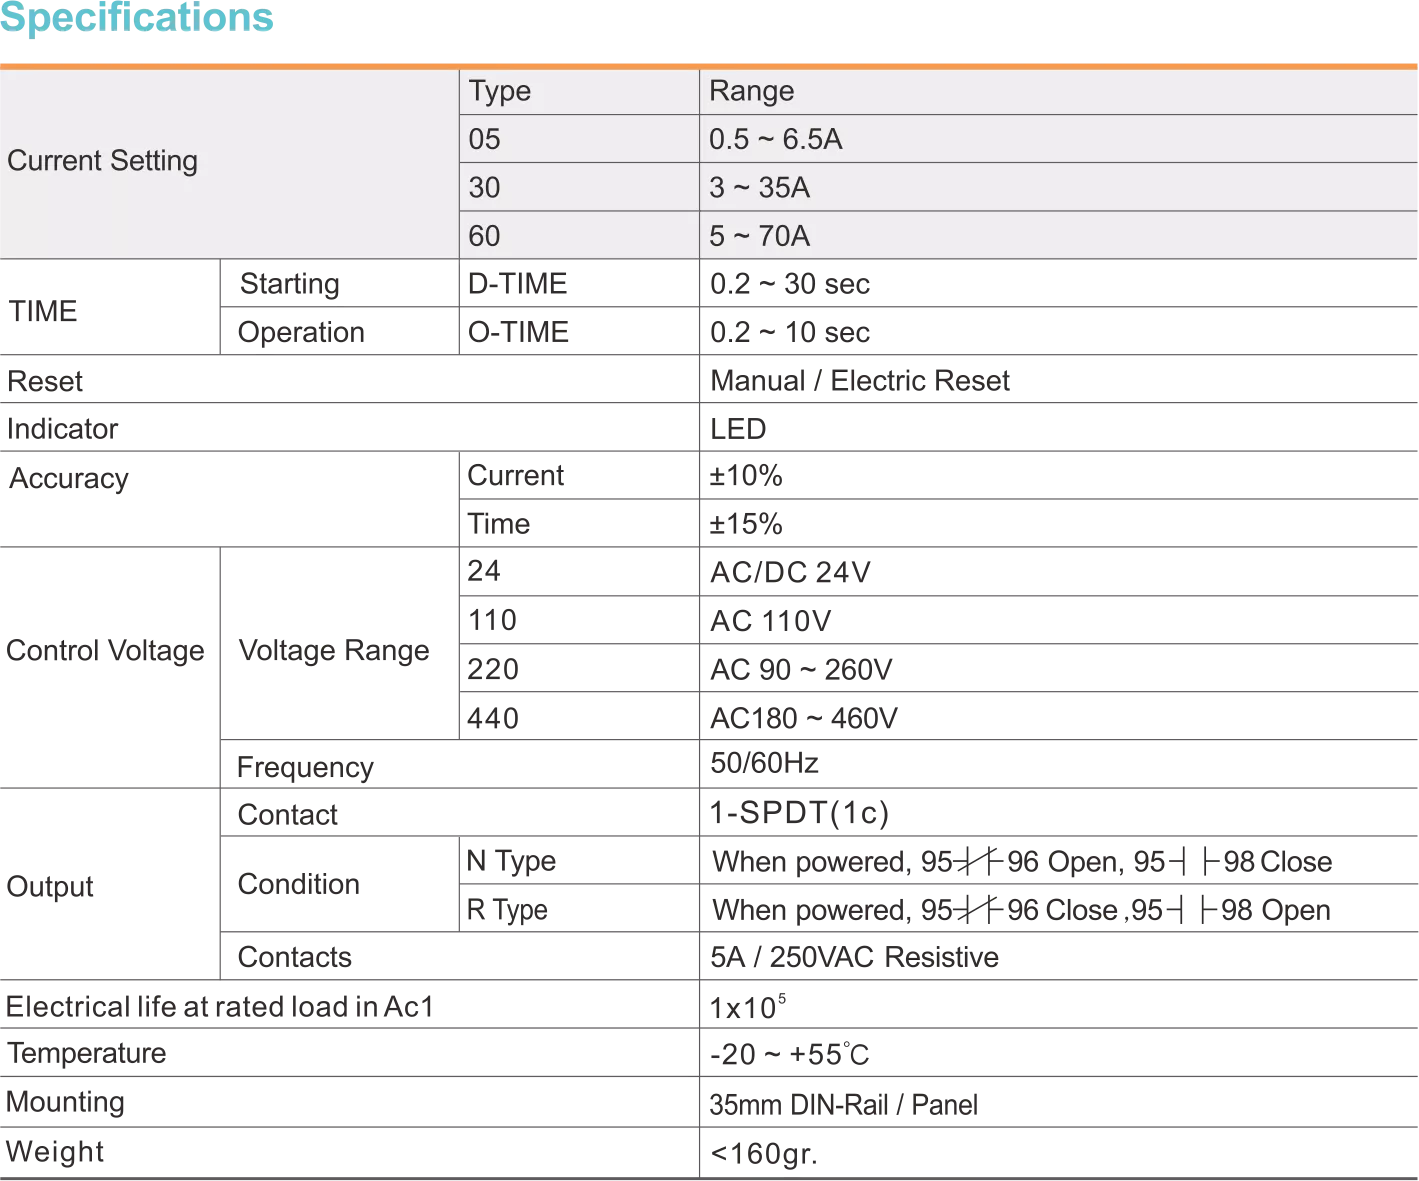The width and height of the screenshot is (1419, 1181).
Task: Click the orange divider line atop table
Action: (x=709, y=65)
